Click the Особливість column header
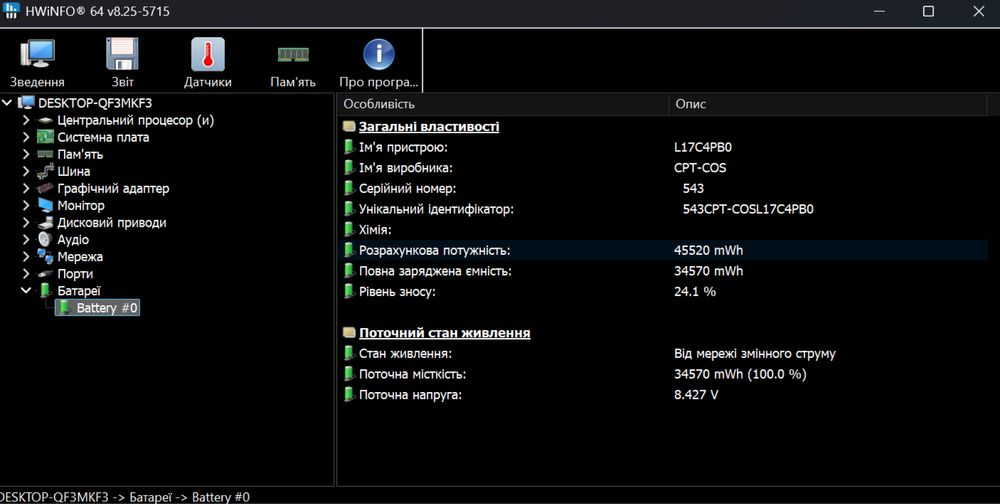The width and height of the screenshot is (1000, 504). 503,104
